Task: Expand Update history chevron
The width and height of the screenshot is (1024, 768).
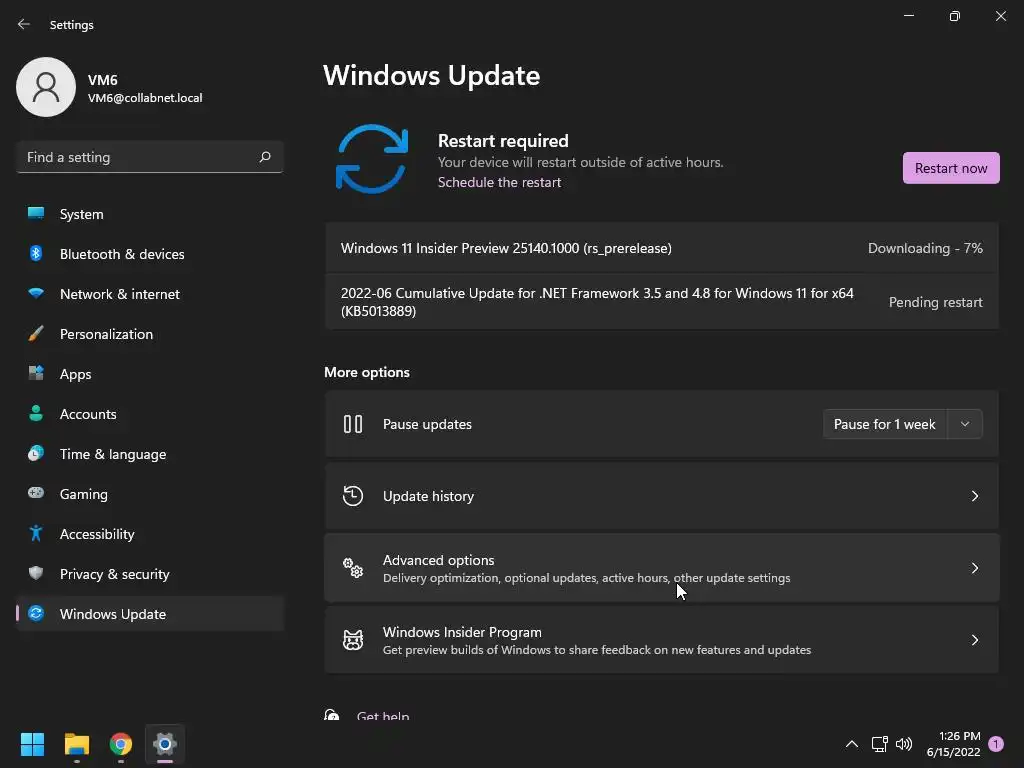Action: [974, 496]
